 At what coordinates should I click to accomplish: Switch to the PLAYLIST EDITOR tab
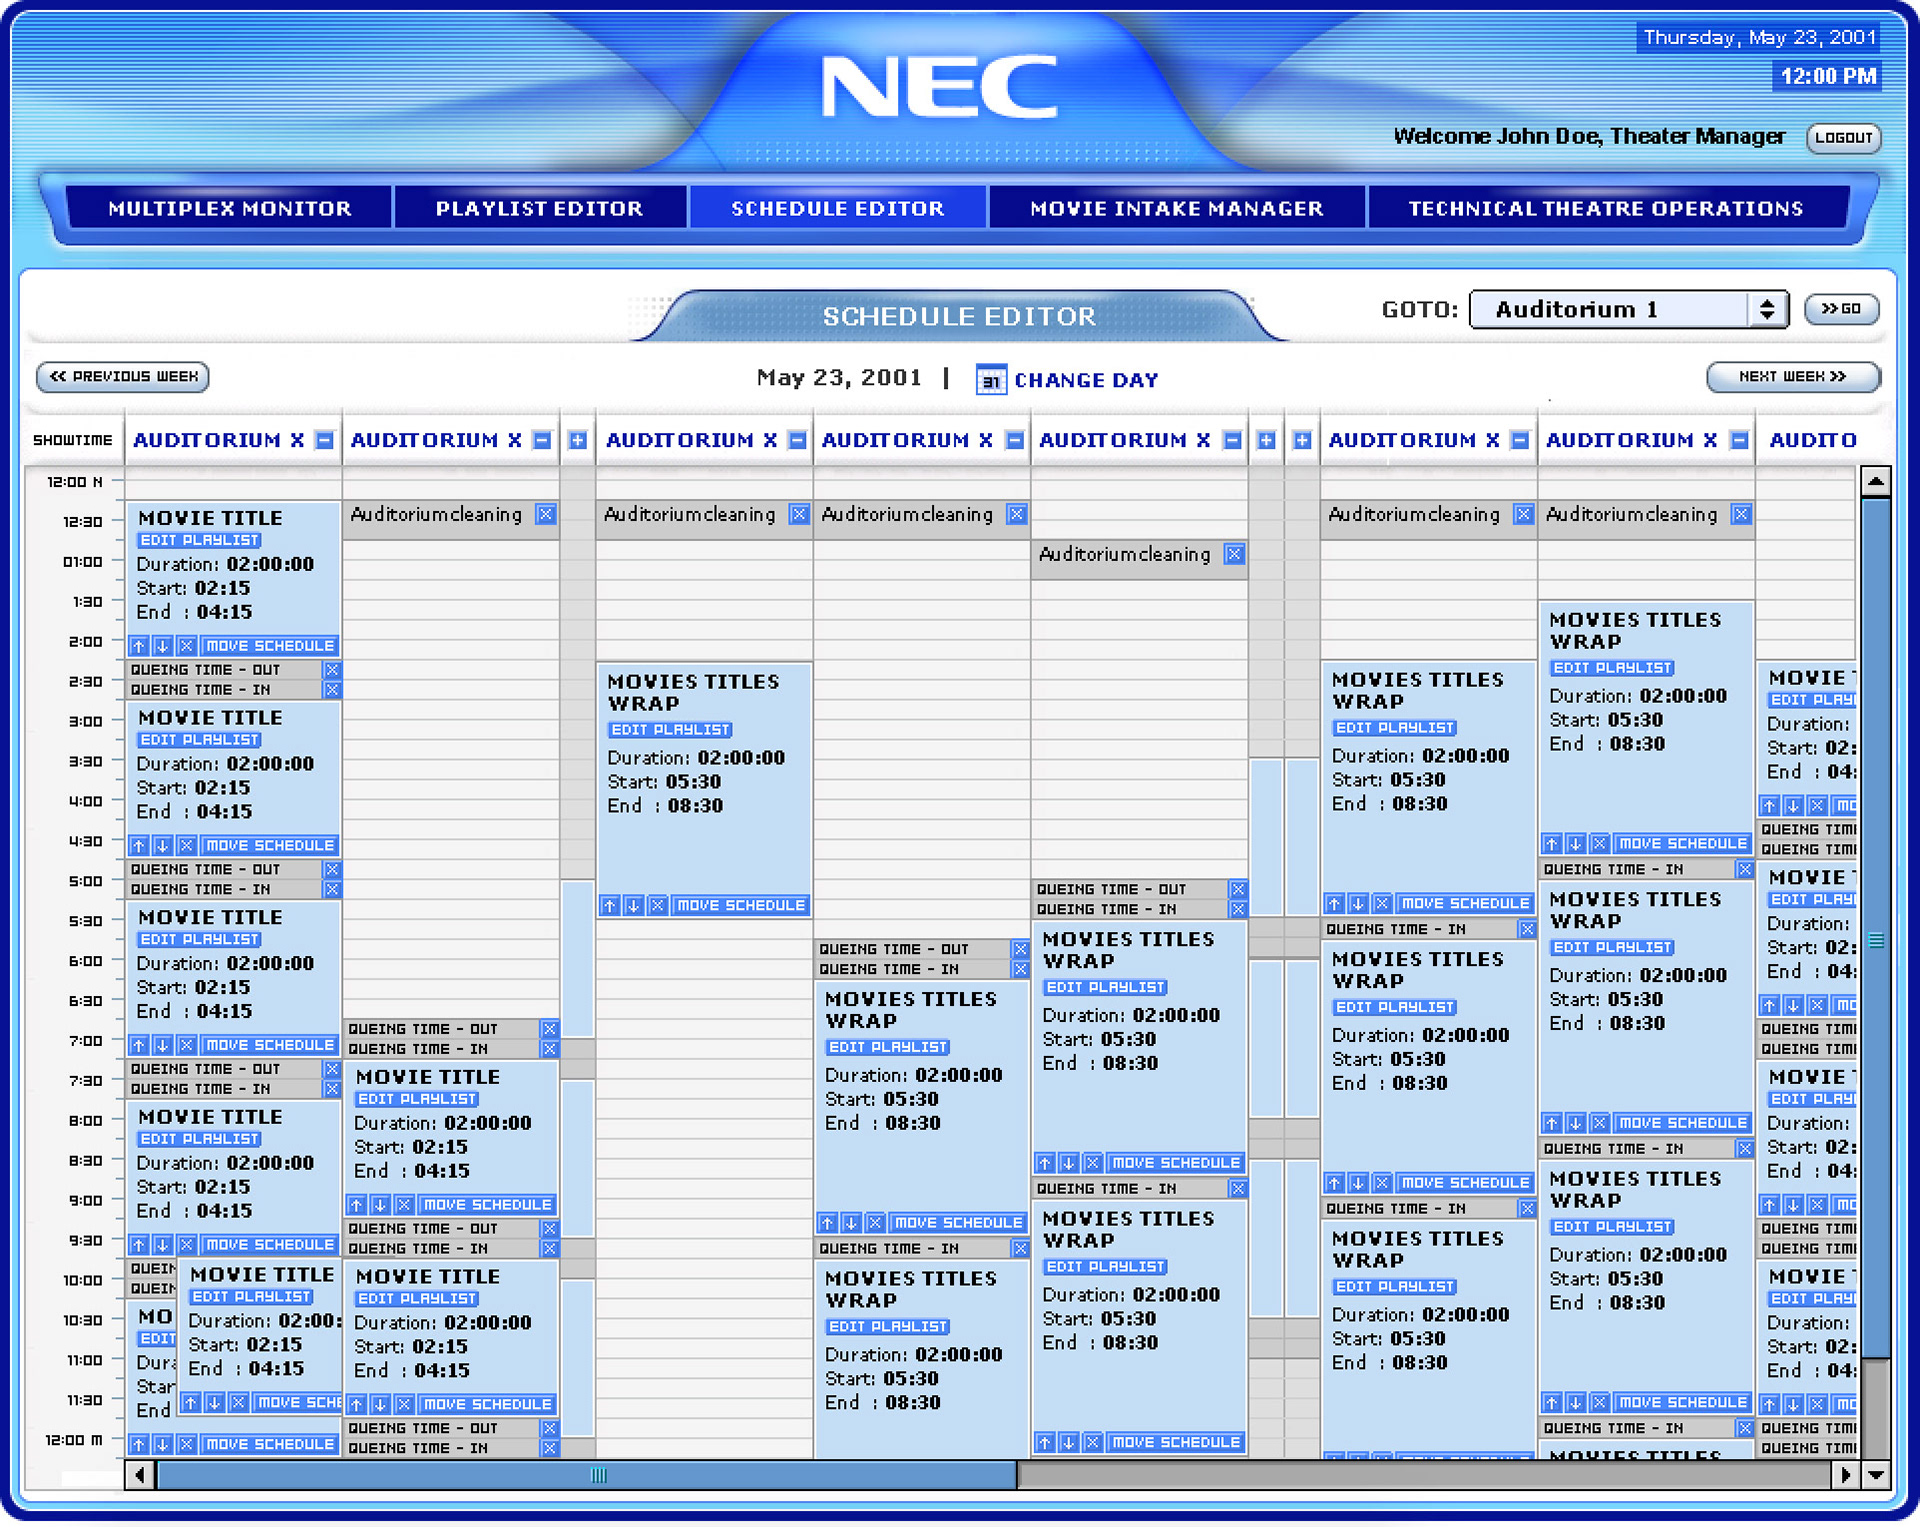pyautogui.click(x=540, y=208)
